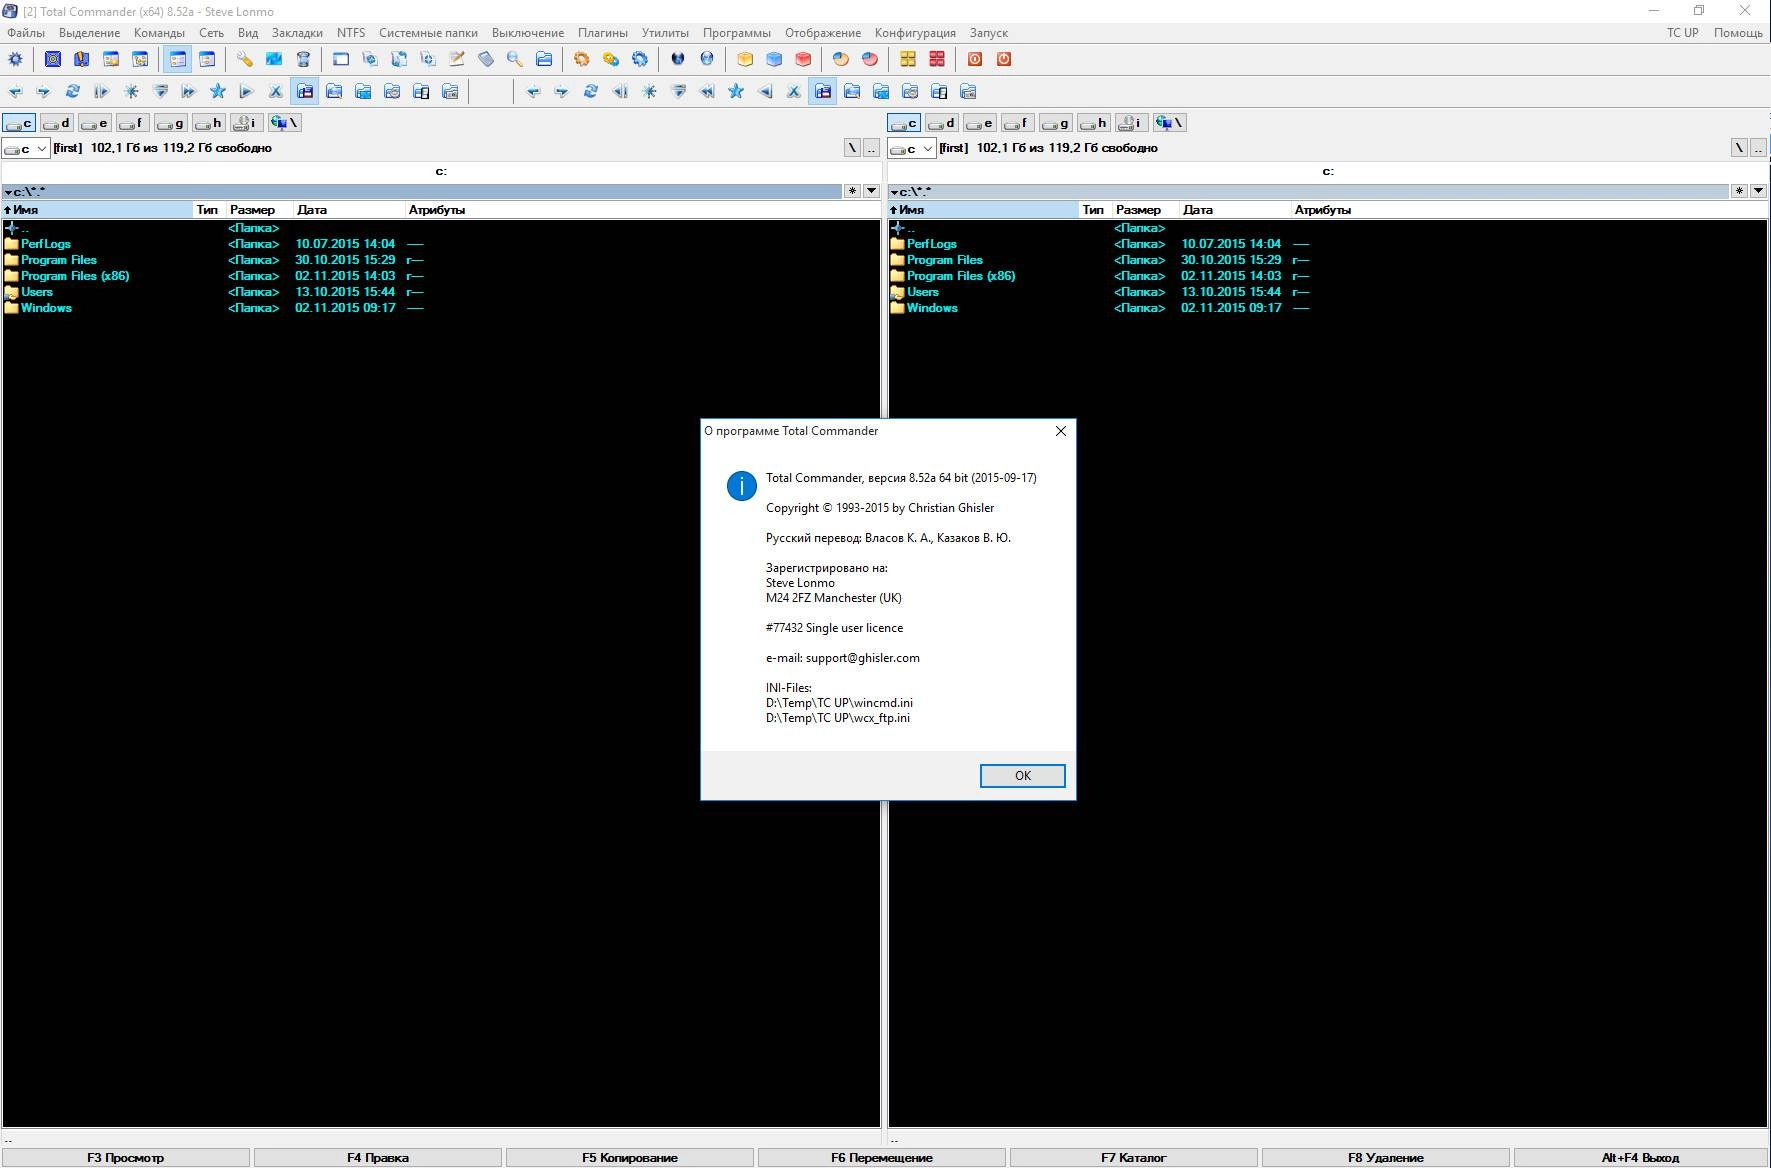
Task: Select optical drive i in left panel
Action: coord(246,123)
